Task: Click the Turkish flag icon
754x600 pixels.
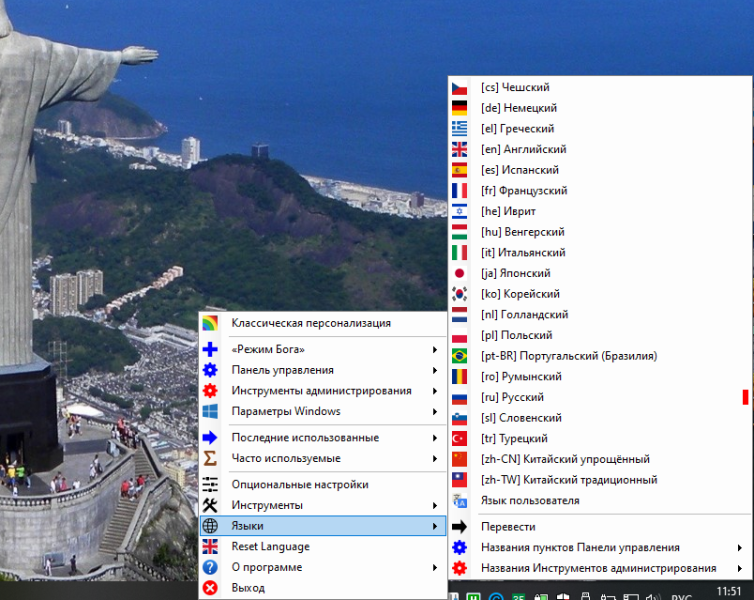Action: pyautogui.click(x=459, y=439)
